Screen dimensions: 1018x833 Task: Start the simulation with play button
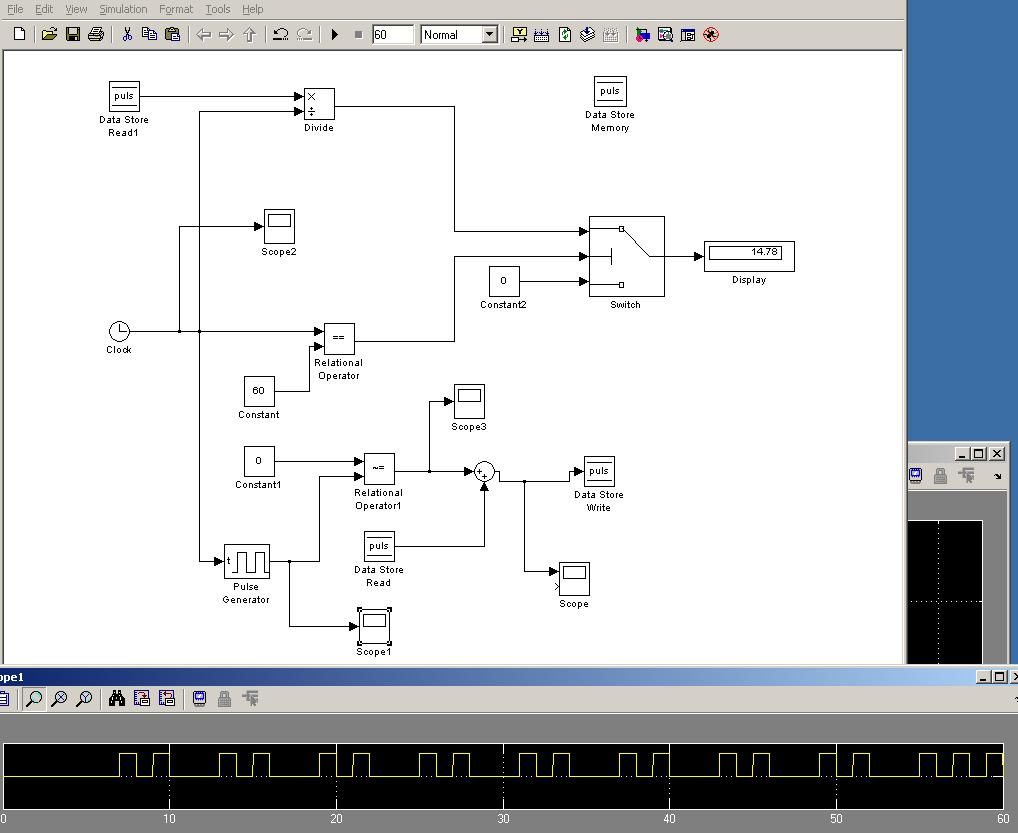pos(335,34)
